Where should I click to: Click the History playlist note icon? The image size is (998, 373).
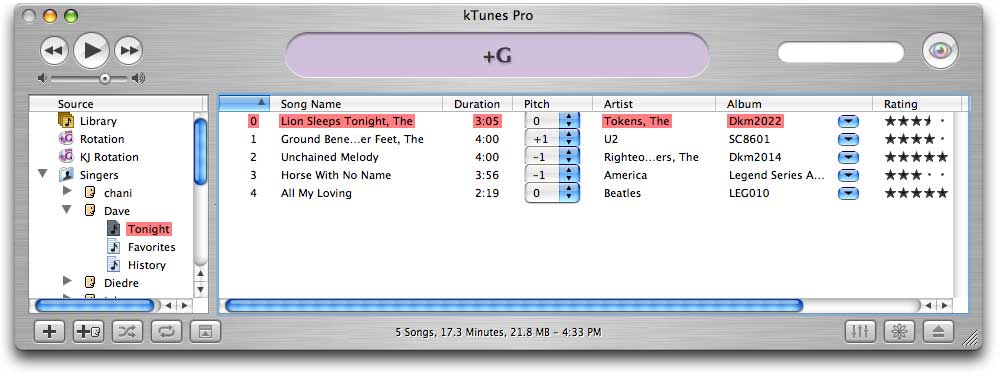coord(113,264)
